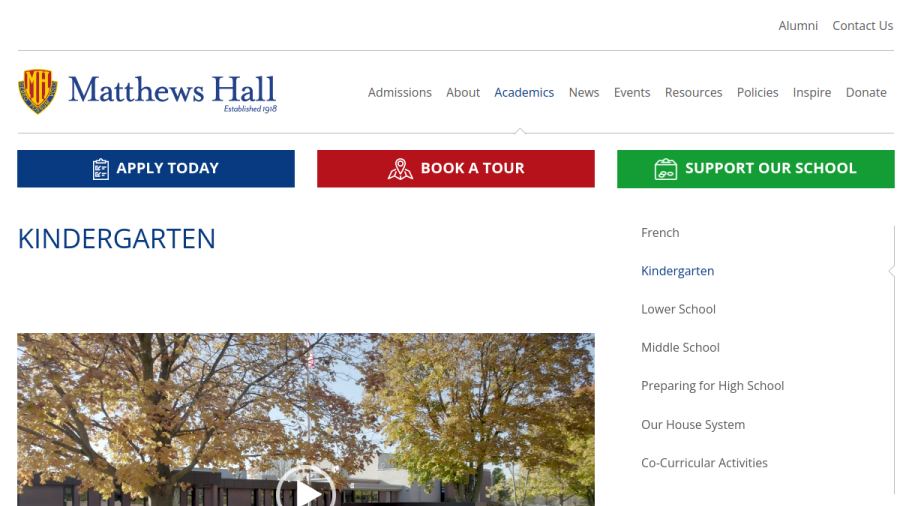Open Preparing for High School page
900x506 pixels.
[x=712, y=386]
